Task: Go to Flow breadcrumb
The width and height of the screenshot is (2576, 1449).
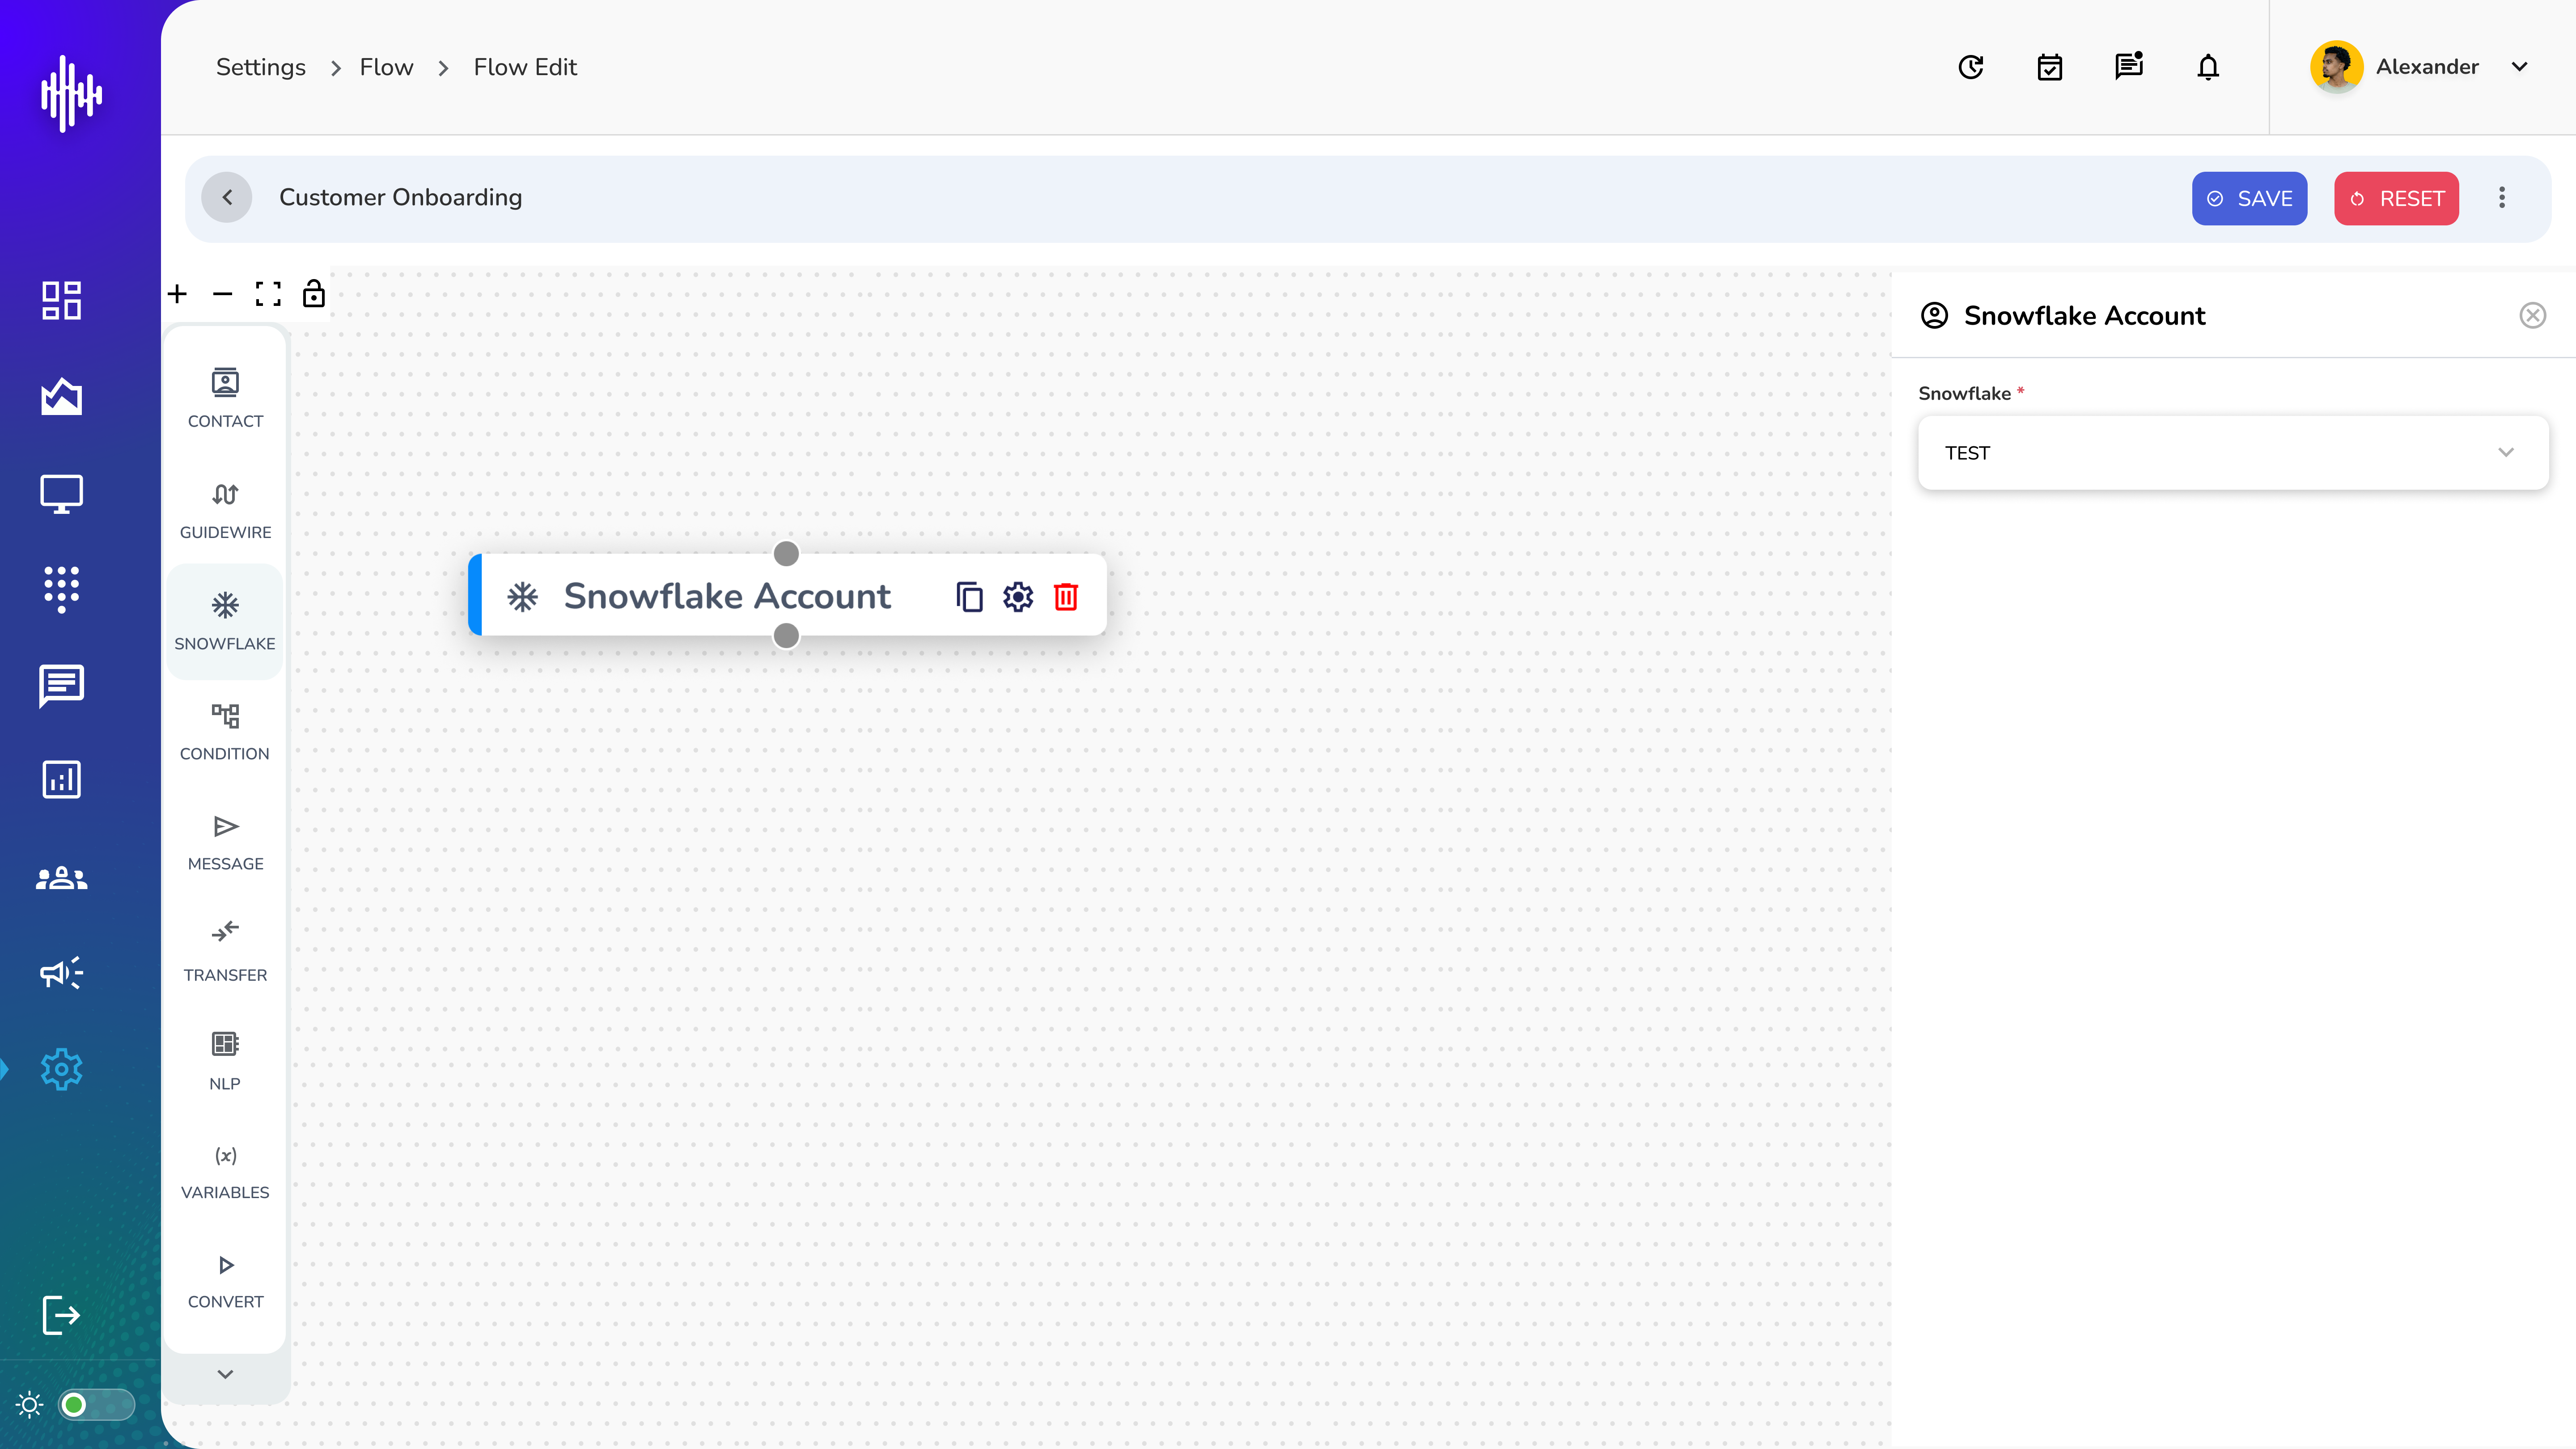Action: point(386,67)
